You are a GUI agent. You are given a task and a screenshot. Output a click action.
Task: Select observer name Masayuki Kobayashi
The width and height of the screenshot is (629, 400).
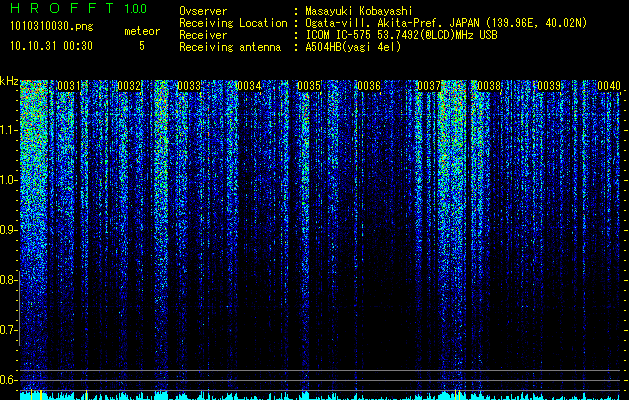pyautogui.click(x=359, y=11)
